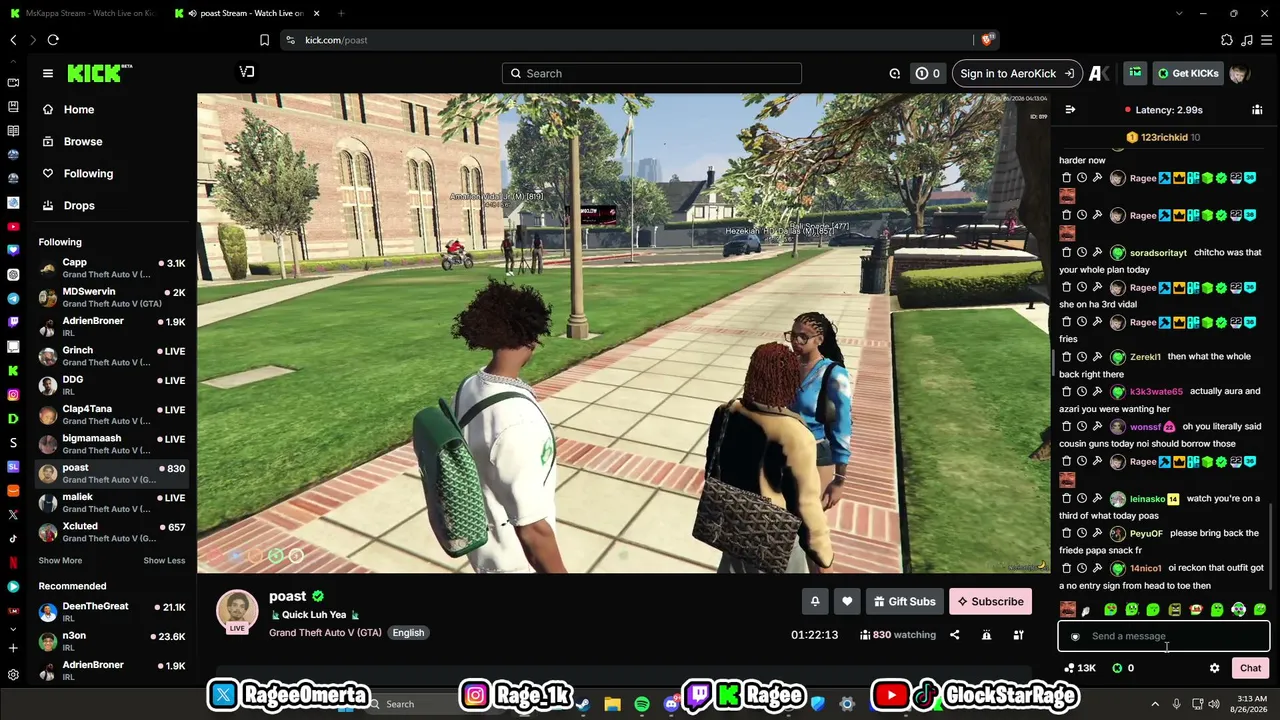Open the Grand Theft Auto V category link
Screen dimensions: 1280x720
pos(325,633)
